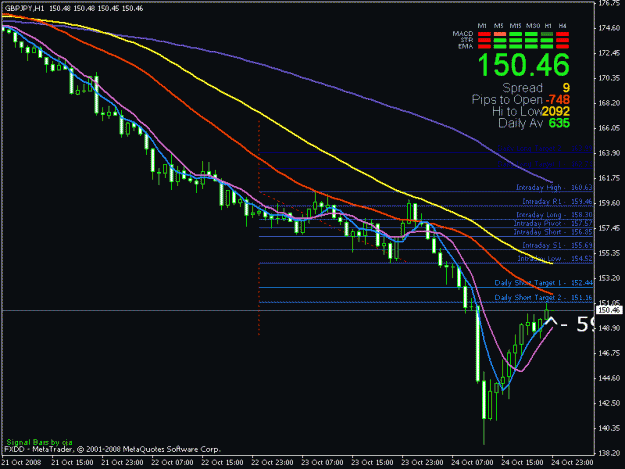Click the 21 Oct 2008 date label

(22, 463)
